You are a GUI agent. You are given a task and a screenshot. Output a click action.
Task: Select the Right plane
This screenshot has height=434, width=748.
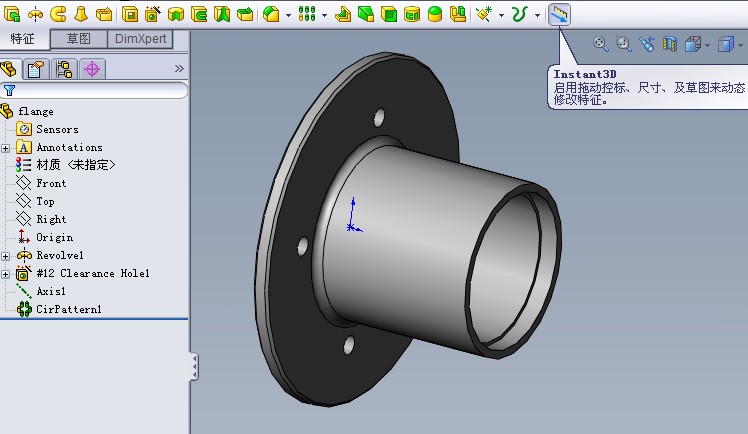tap(51, 219)
